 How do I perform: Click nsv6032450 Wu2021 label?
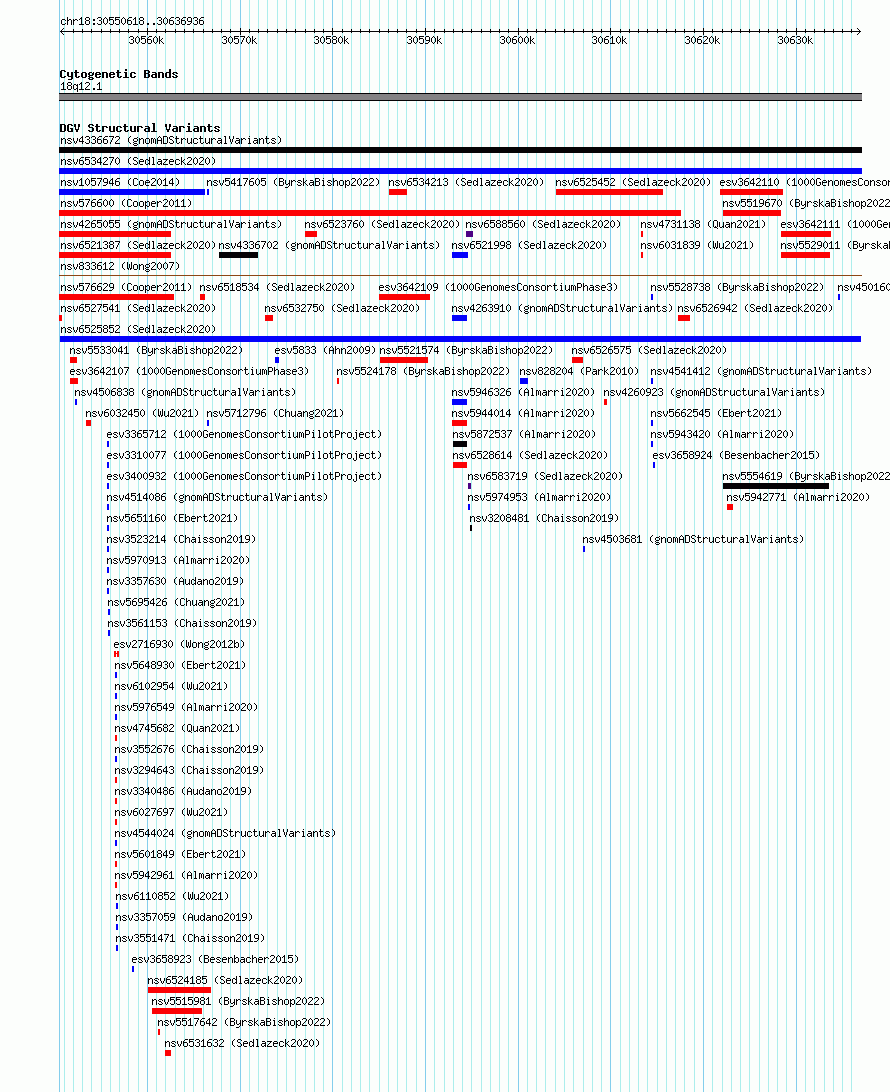pos(142,412)
